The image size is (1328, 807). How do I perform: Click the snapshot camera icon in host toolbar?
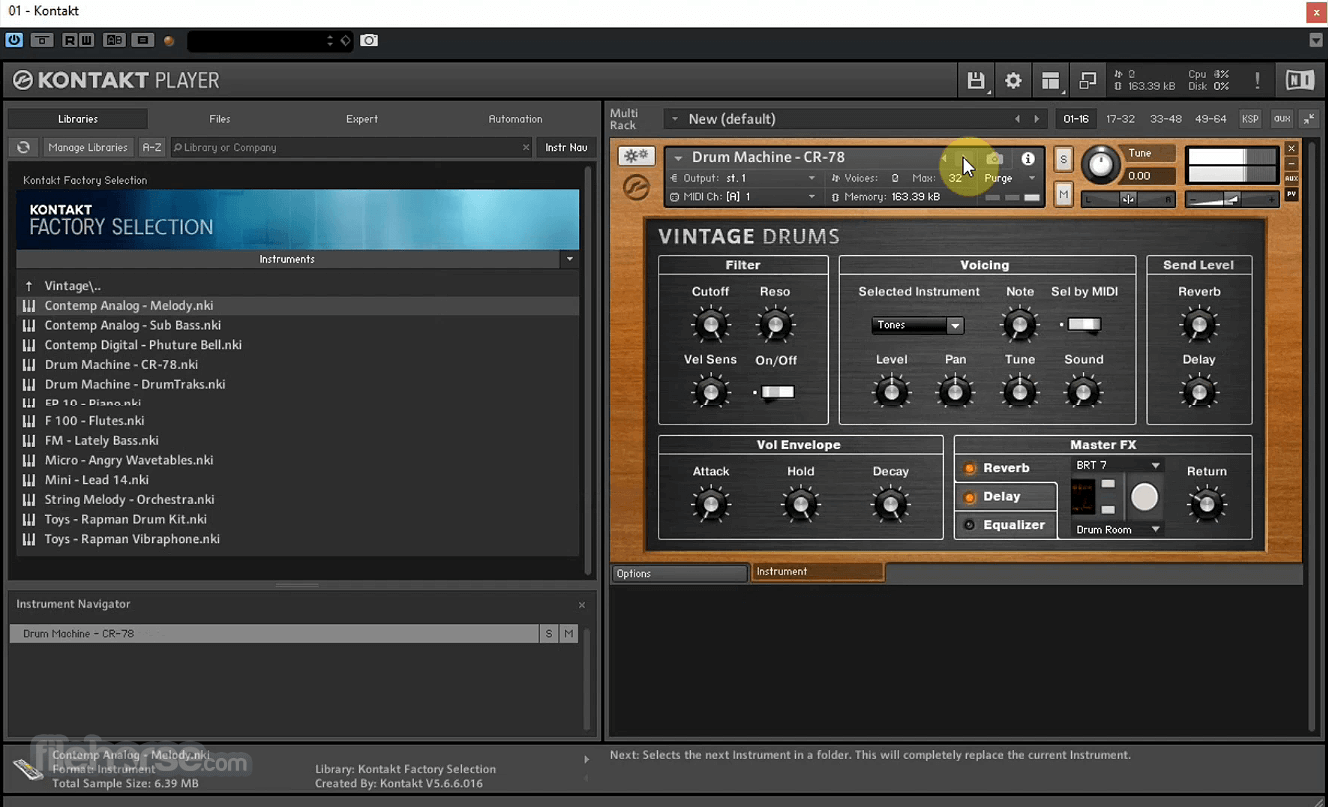coord(369,40)
